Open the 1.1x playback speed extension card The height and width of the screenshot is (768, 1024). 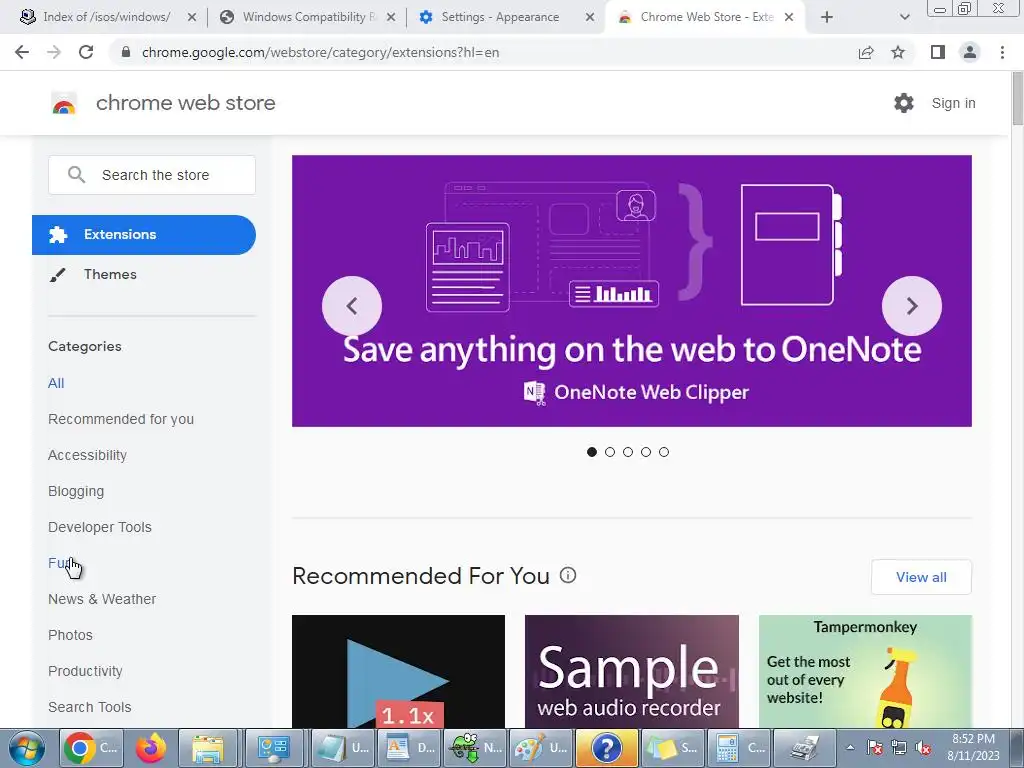[x=398, y=671]
